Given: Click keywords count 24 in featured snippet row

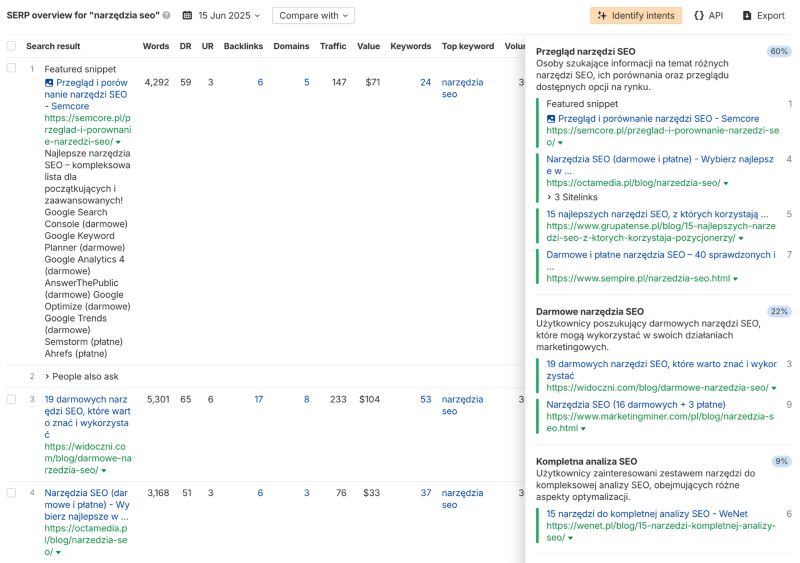Looking at the screenshot, I should pos(426,83).
